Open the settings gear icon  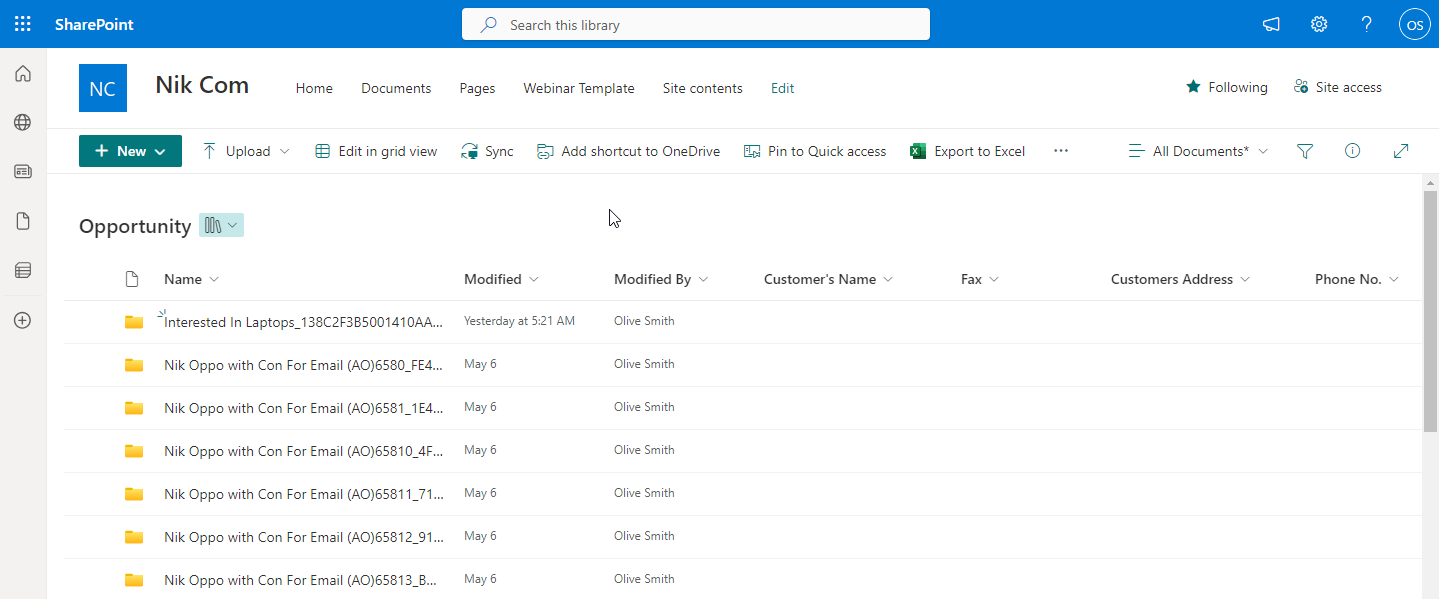point(1319,24)
